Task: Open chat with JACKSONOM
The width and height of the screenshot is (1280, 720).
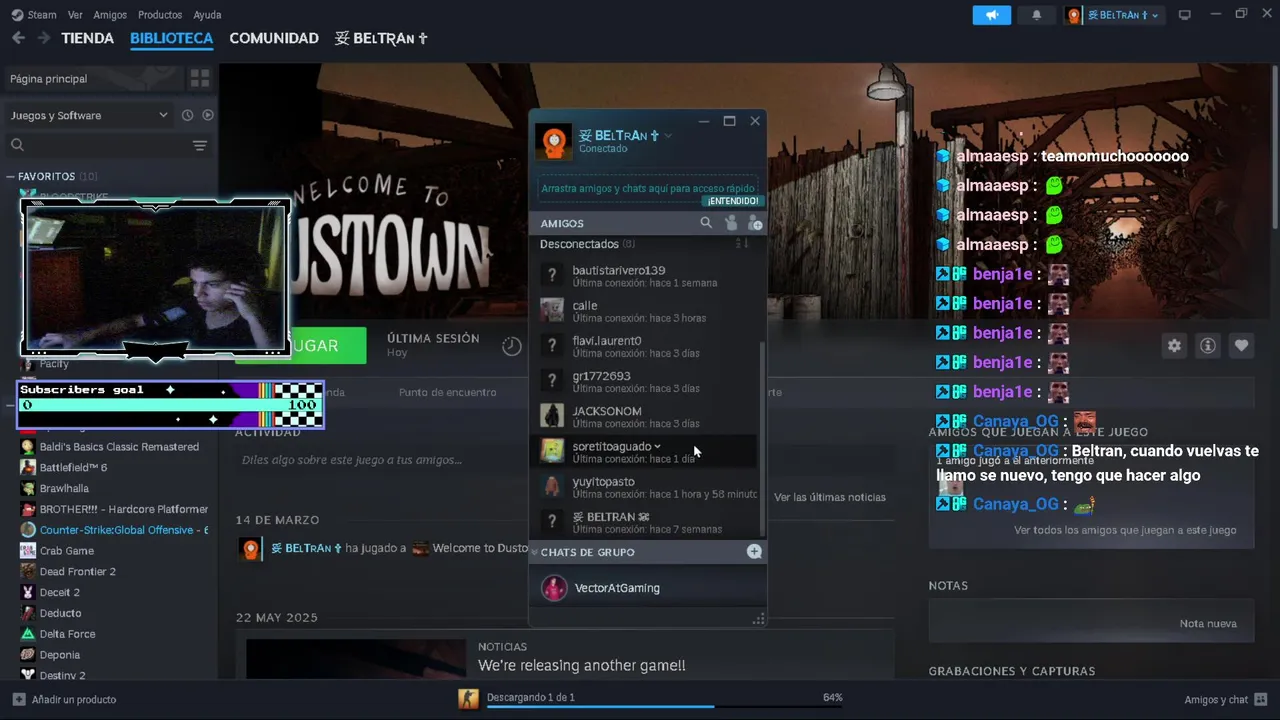Action: [x=647, y=417]
